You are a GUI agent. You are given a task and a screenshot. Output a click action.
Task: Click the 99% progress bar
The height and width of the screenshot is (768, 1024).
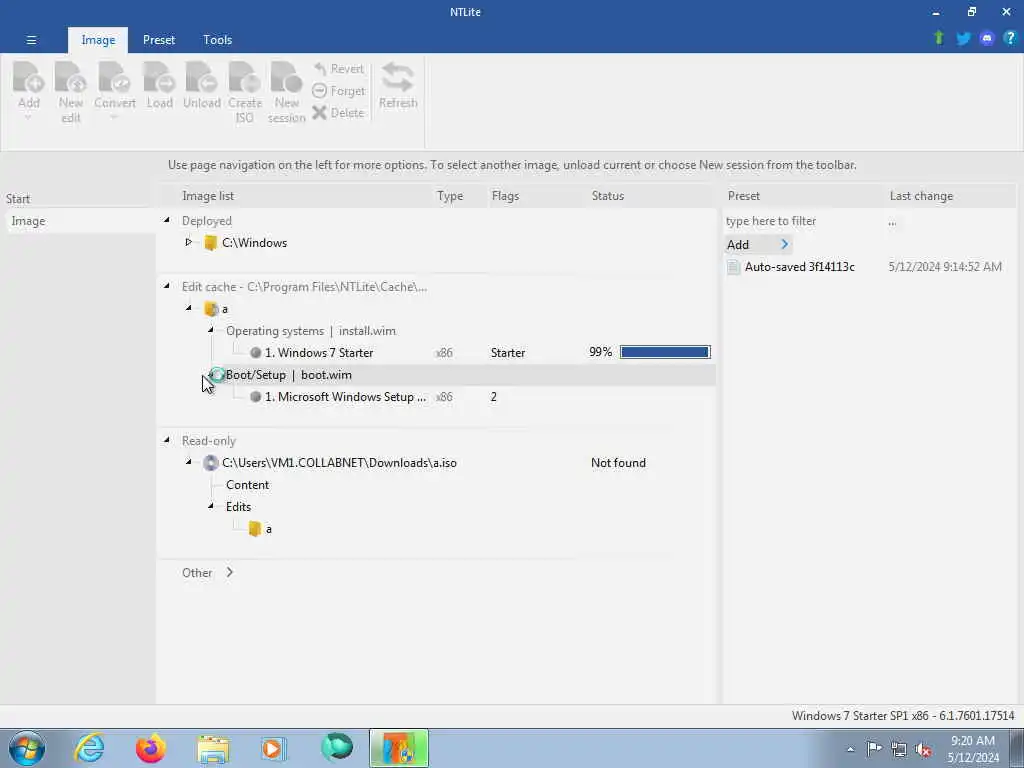[665, 352]
